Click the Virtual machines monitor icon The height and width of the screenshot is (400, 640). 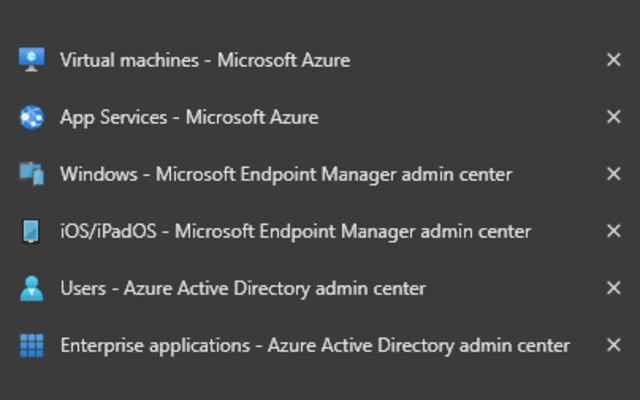coord(32,60)
